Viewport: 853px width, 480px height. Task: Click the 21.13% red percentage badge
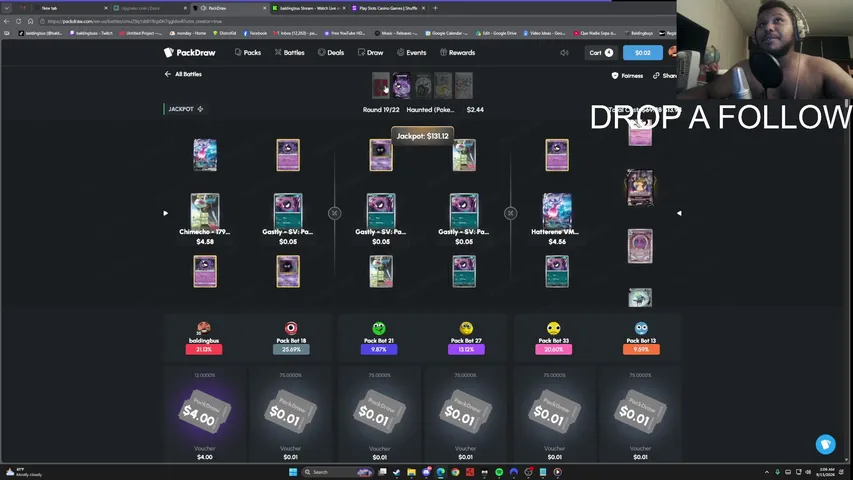[204, 349]
